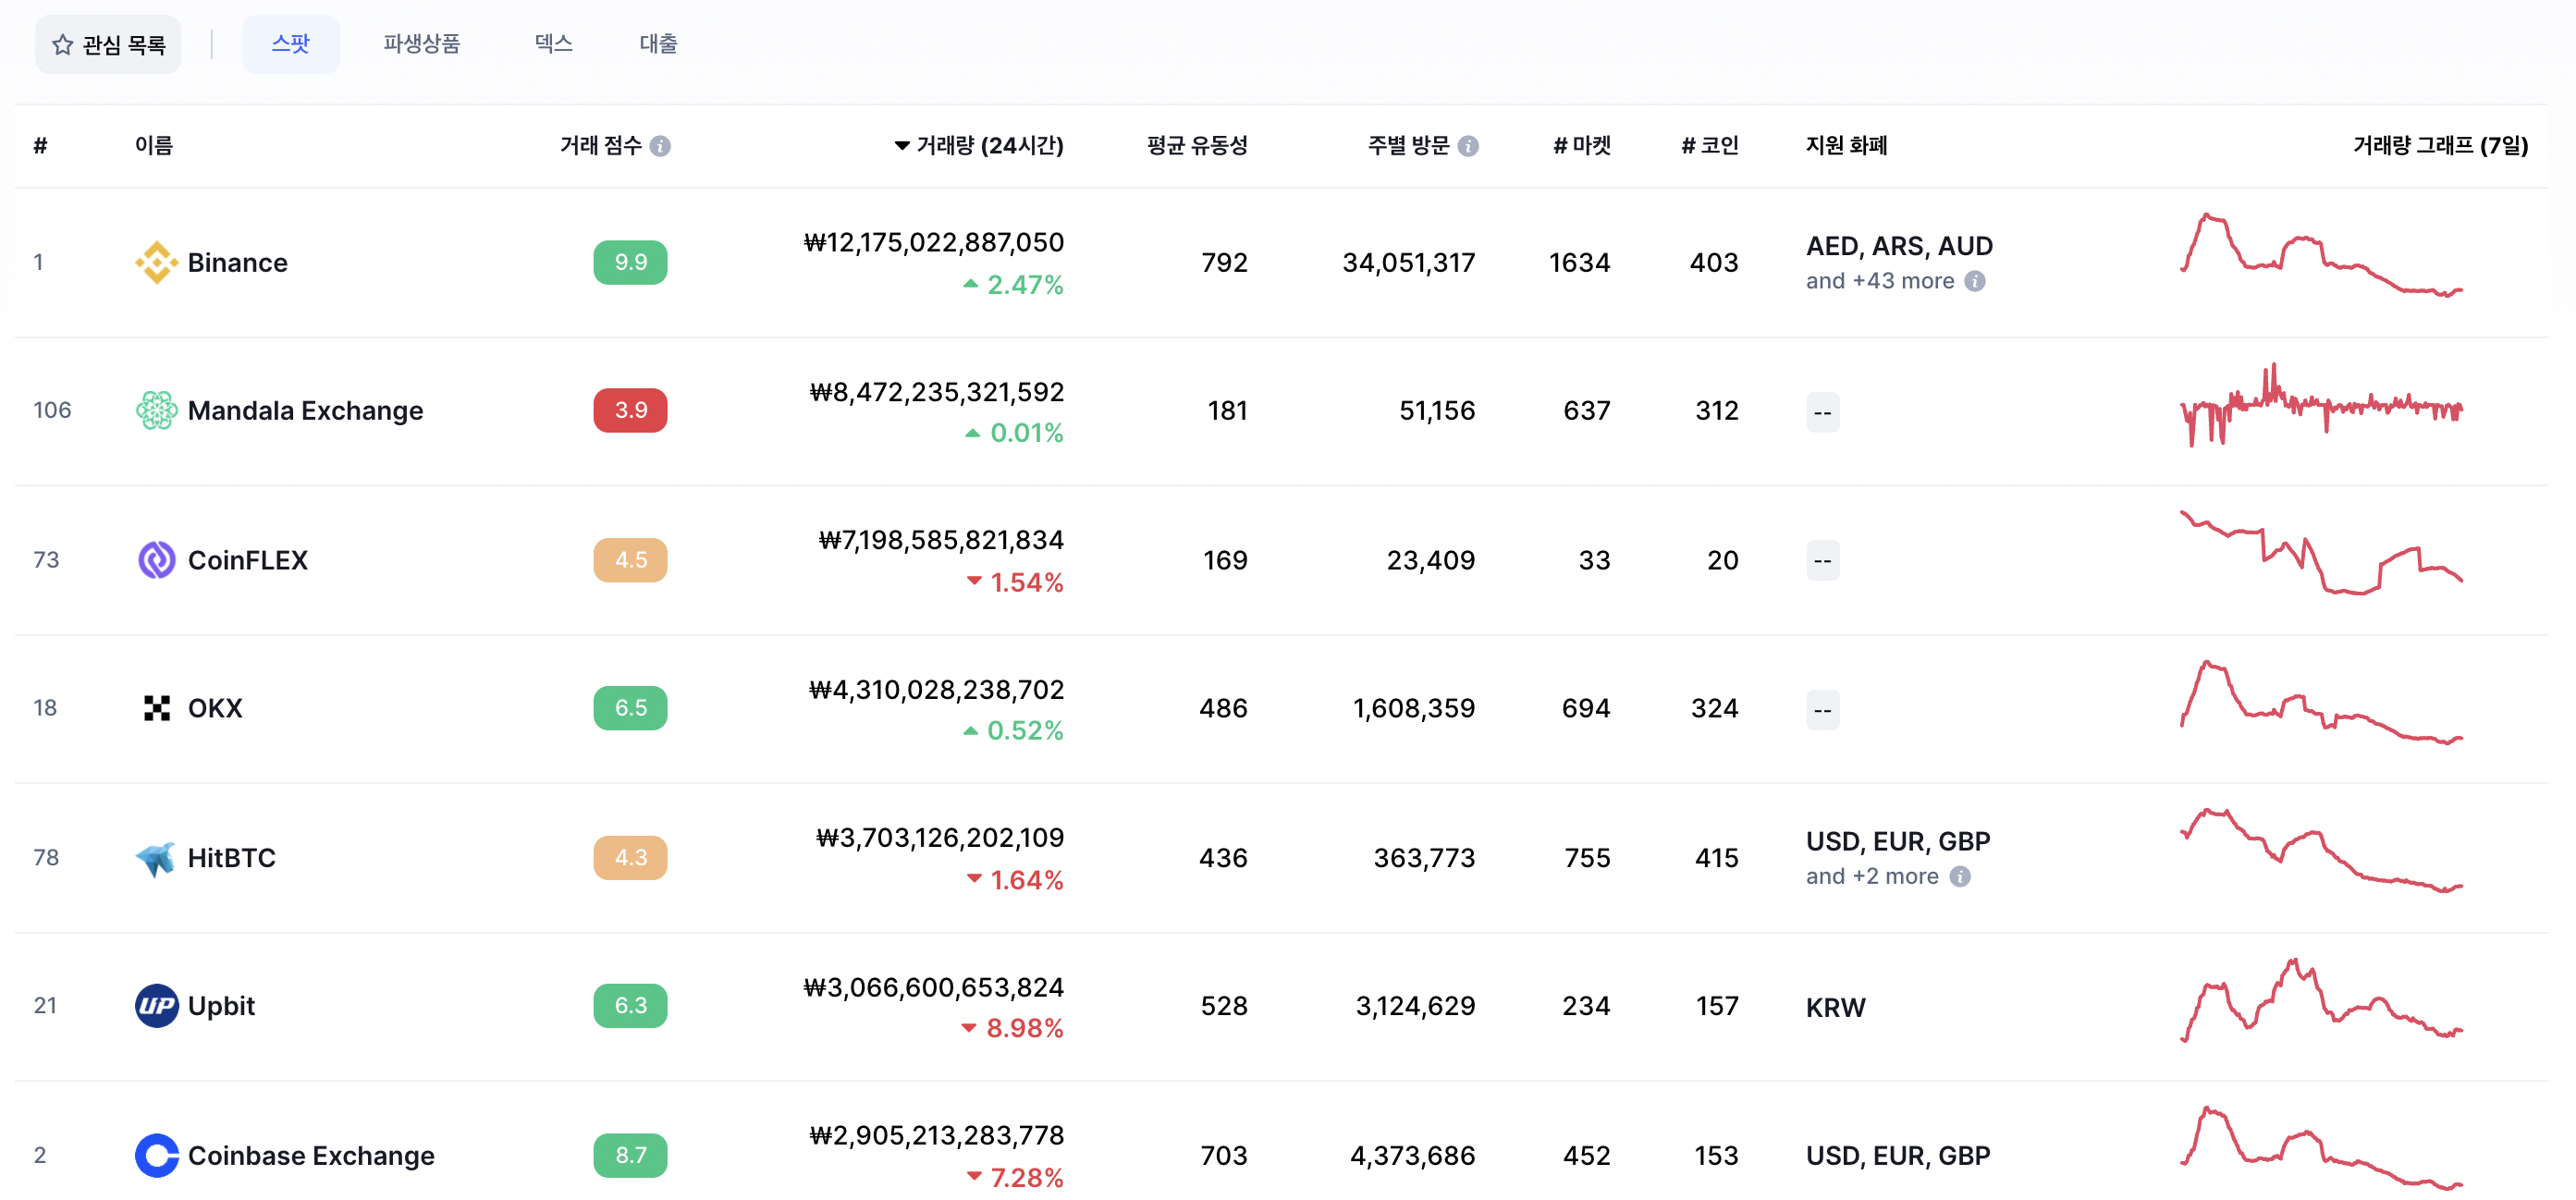Click Binance's 9.9 score badge
Screen dimensions: 2576x1200
[x=631, y=262]
